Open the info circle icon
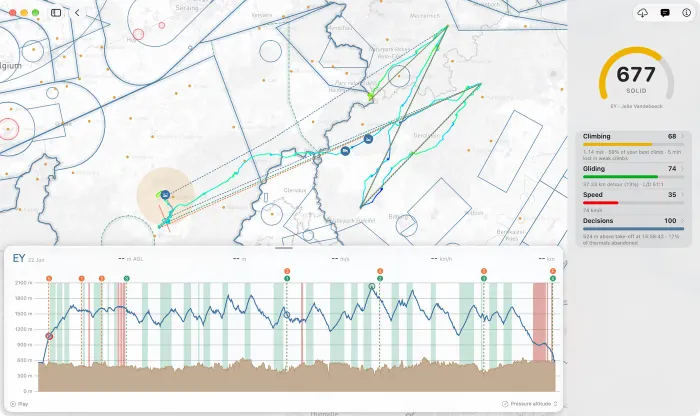Image resolution: width=700 pixels, height=416 pixels. (x=687, y=13)
